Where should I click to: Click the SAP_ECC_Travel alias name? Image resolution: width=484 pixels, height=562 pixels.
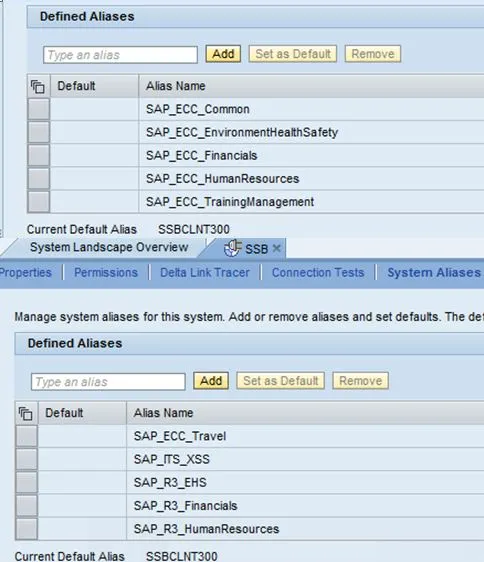coord(180,436)
